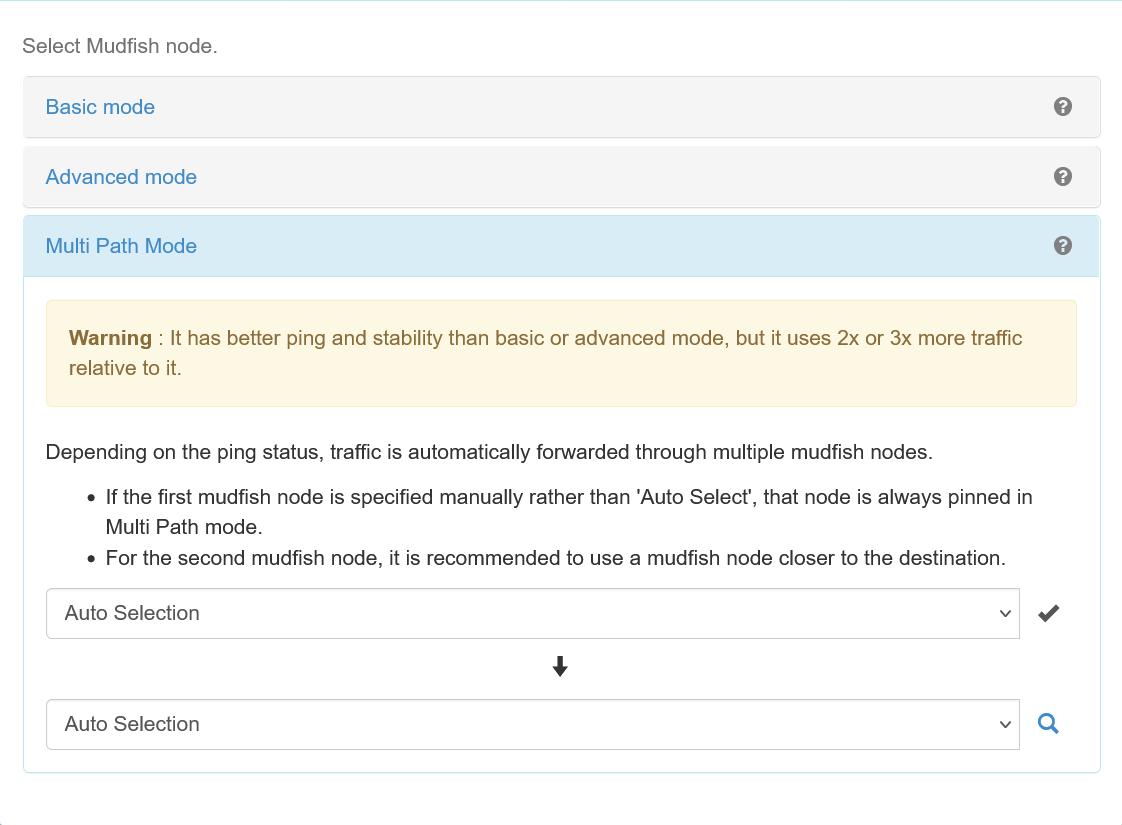This screenshot has width=1122, height=825.
Task: Click the 'Depending on the ping status' paragraph
Action: 489,452
